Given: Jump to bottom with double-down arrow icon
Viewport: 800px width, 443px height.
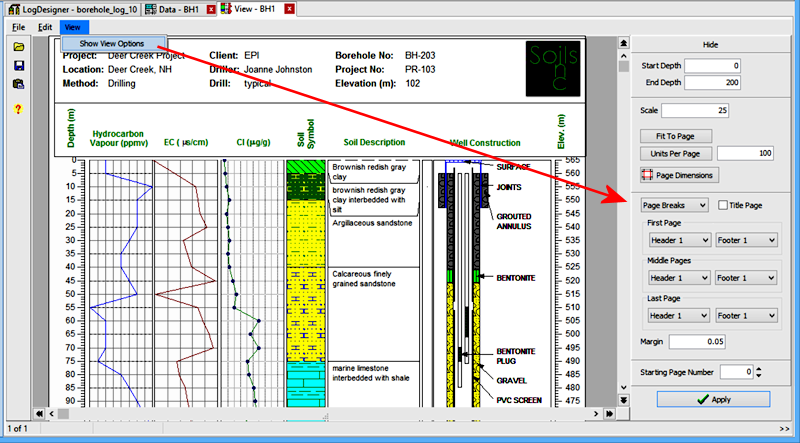Looking at the screenshot, I should point(624,399).
